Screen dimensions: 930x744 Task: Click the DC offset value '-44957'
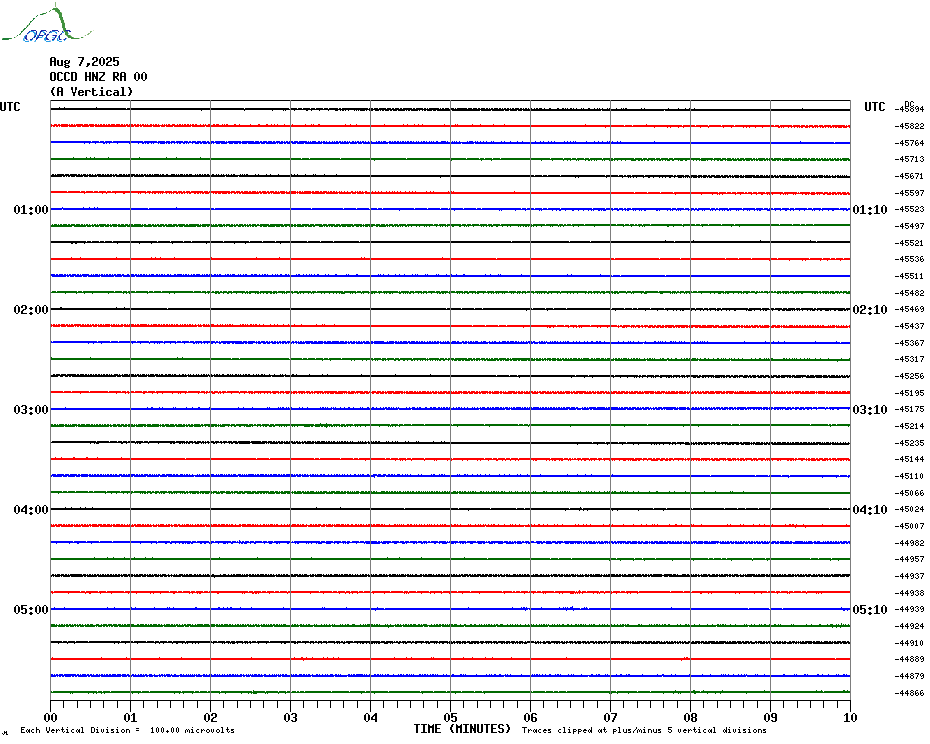click(909, 559)
